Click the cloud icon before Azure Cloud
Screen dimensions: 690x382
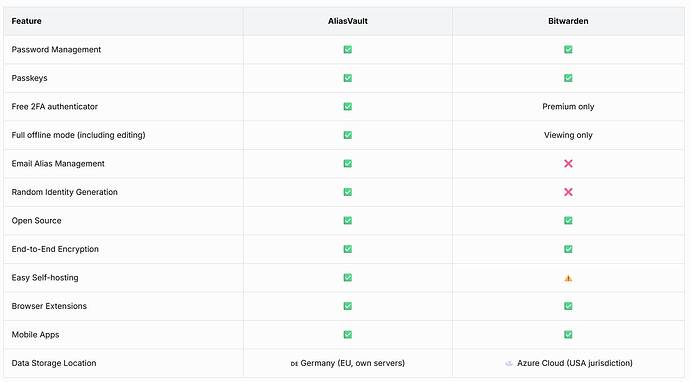pyautogui.click(x=509, y=364)
